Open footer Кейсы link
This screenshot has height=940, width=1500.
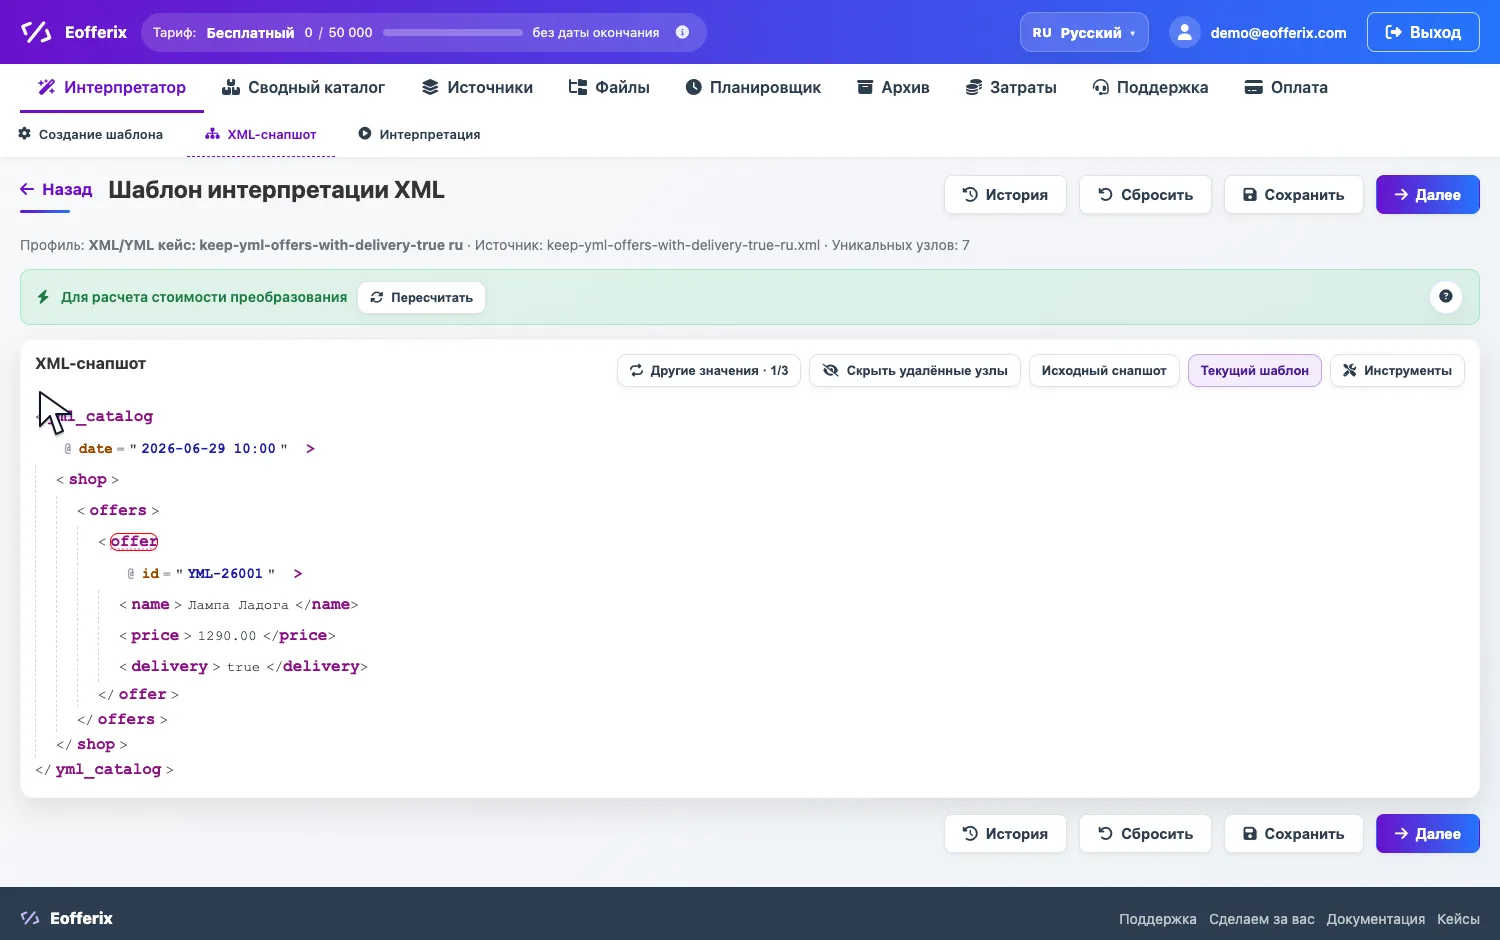[x=1458, y=919]
